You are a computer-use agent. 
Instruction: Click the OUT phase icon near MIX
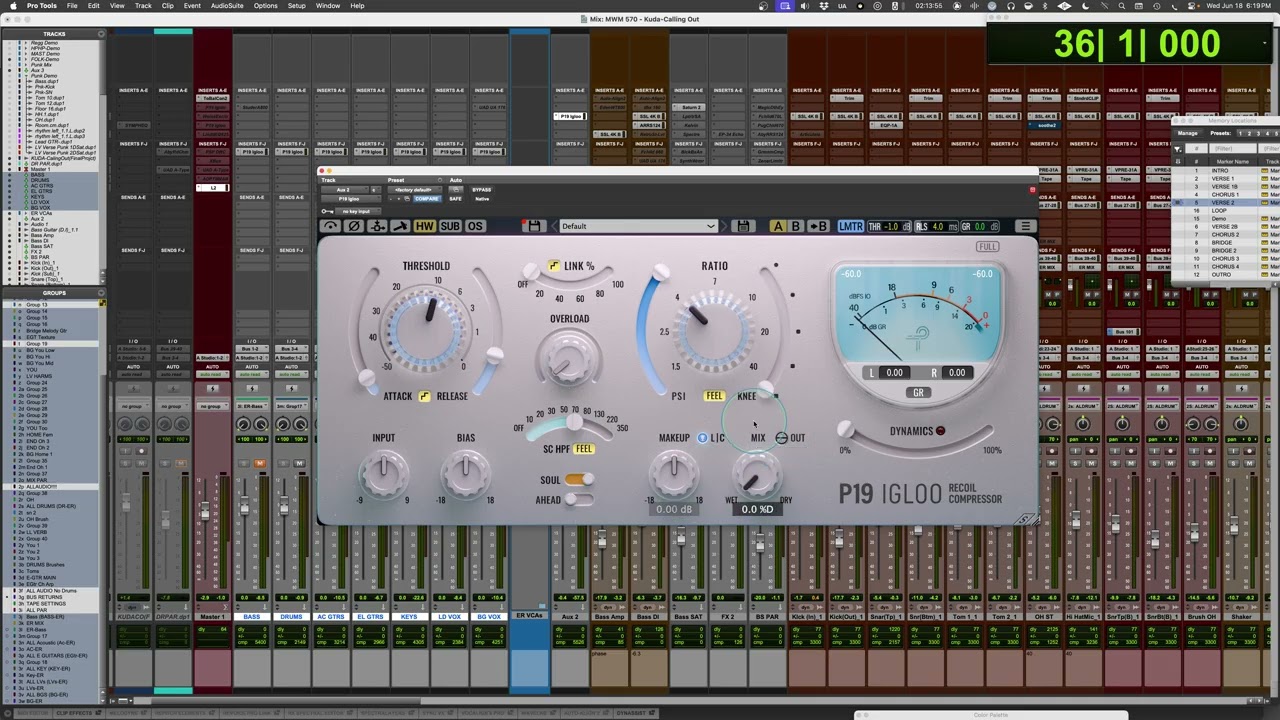coord(781,438)
